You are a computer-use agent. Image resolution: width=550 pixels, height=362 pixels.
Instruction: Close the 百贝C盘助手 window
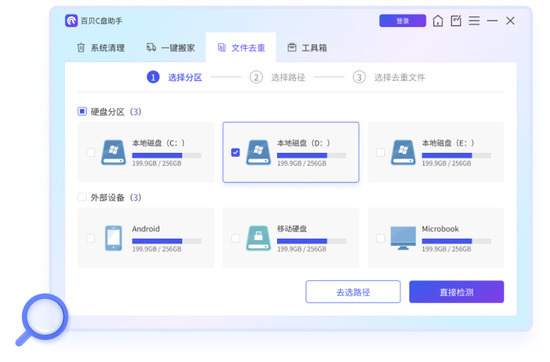(x=510, y=21)
